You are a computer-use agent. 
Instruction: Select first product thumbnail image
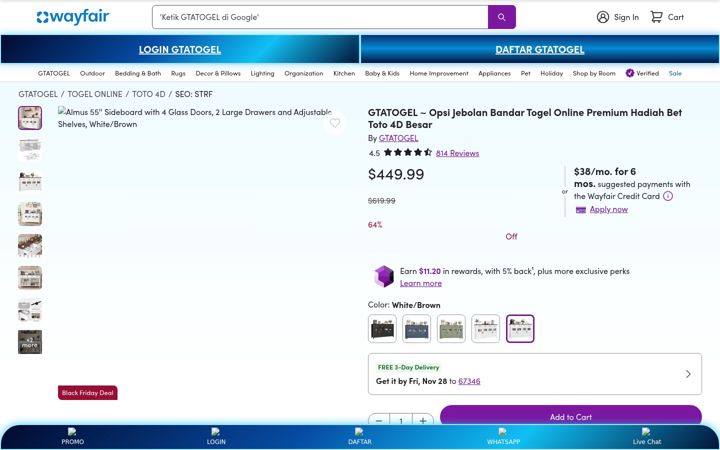click(x=30, y=118)
